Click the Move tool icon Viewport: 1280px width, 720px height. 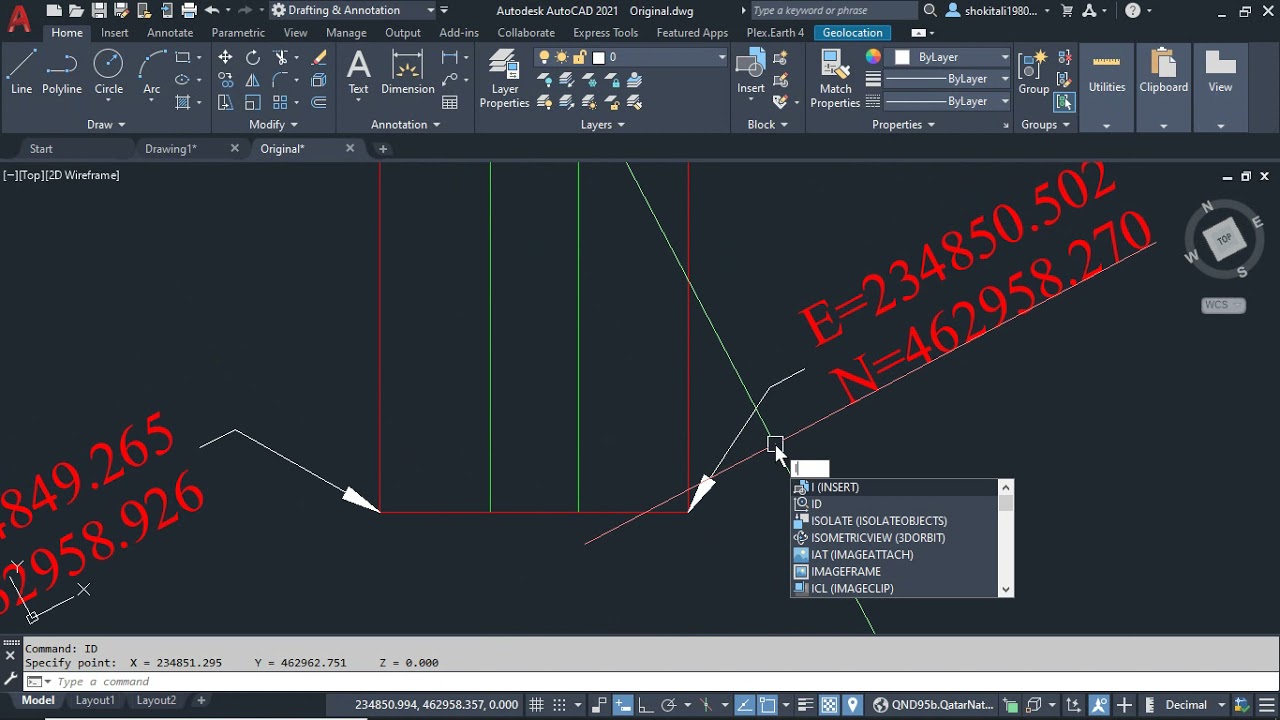point(225,58)
